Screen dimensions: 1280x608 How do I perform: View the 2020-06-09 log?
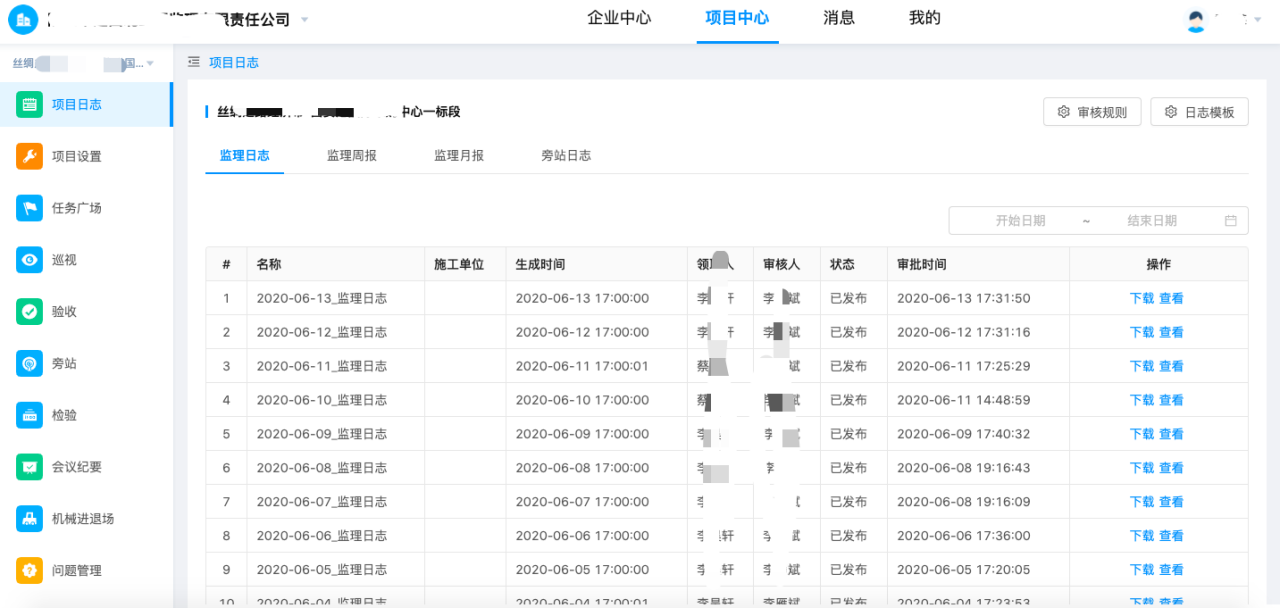click(x=1171, y=434)
